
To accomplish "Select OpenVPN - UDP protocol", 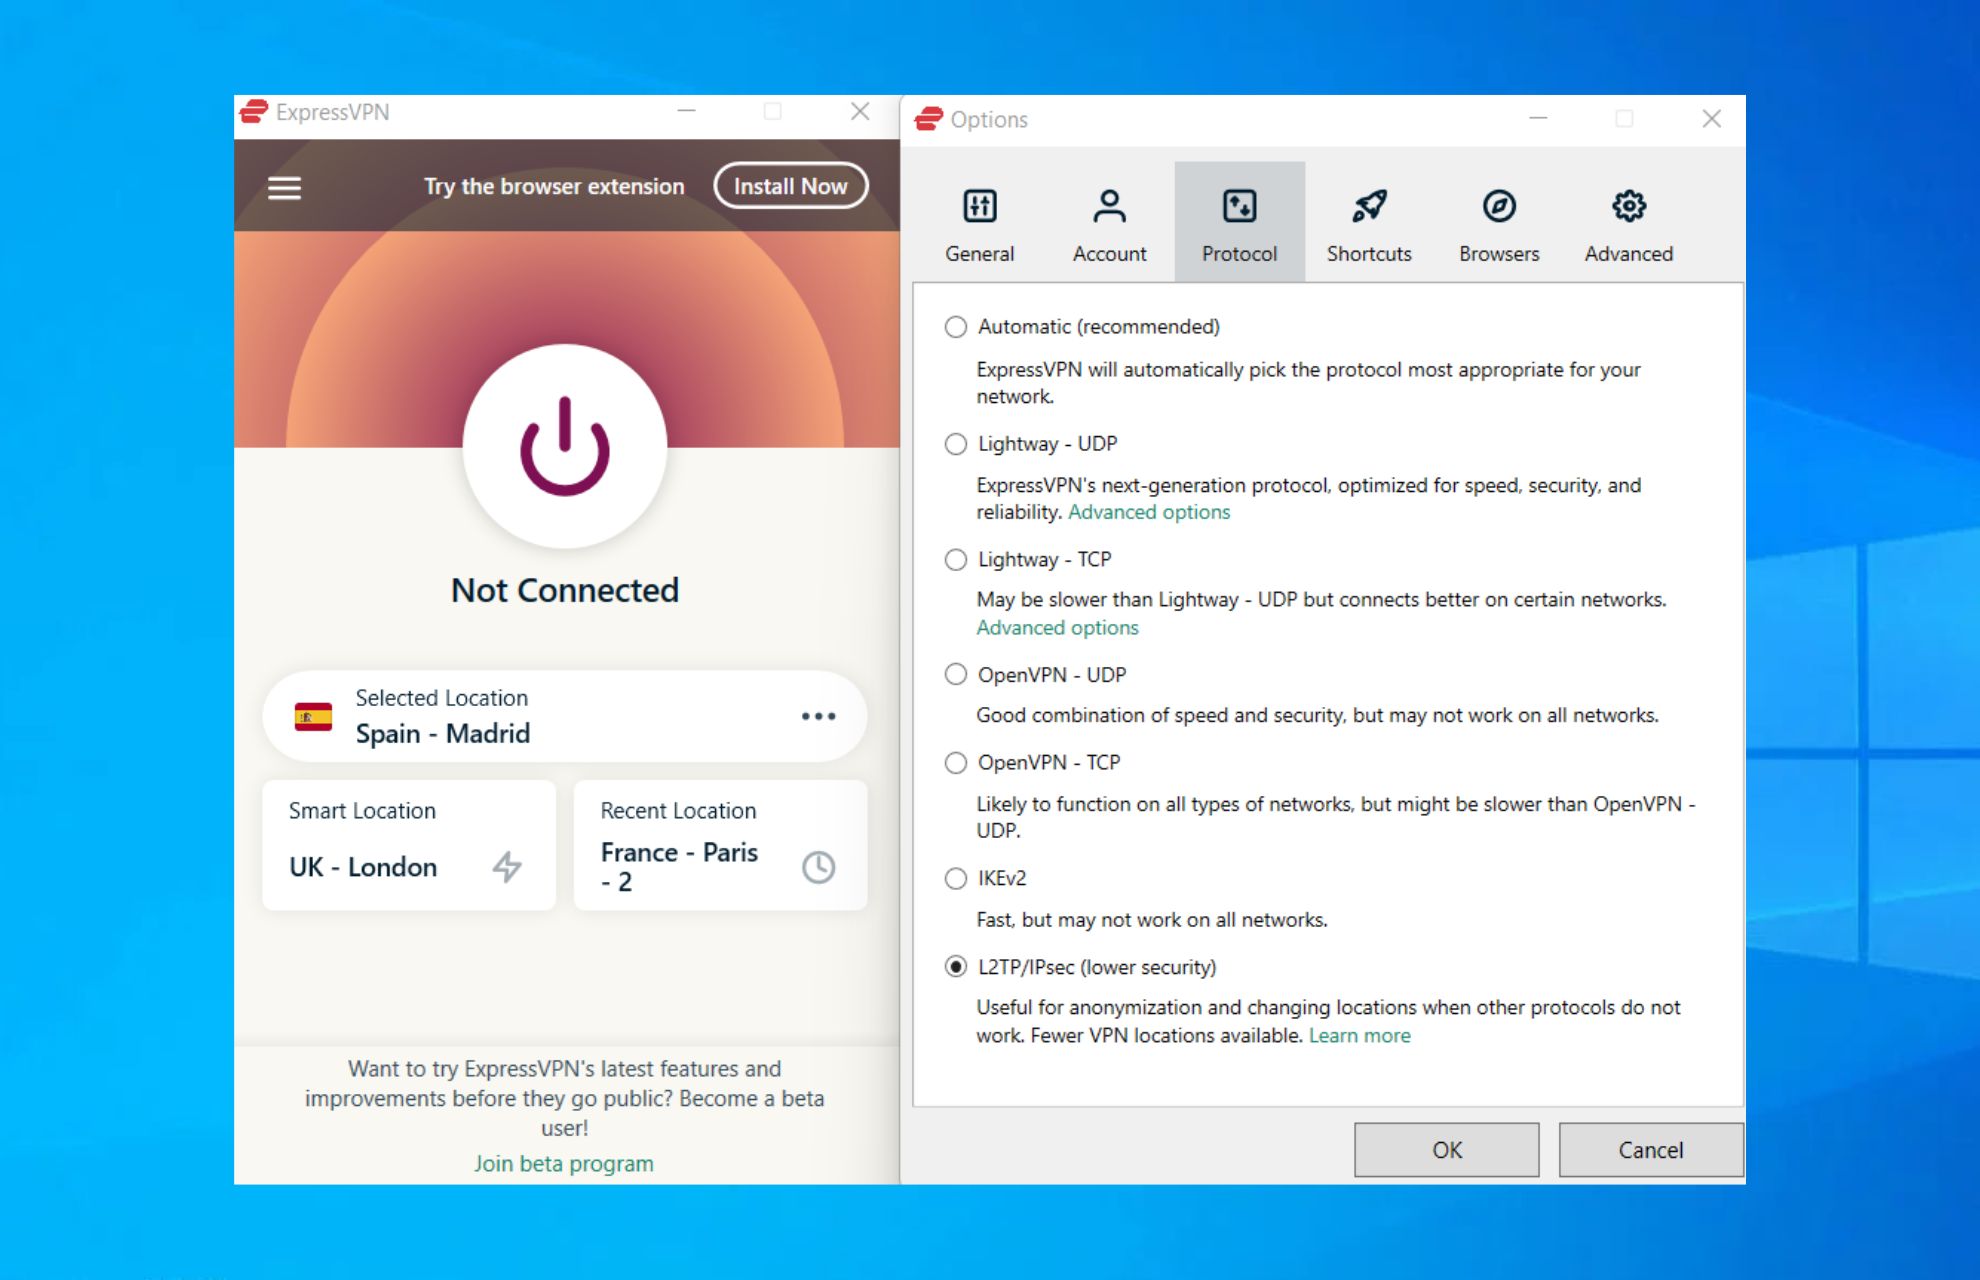I will pos(956,675).
